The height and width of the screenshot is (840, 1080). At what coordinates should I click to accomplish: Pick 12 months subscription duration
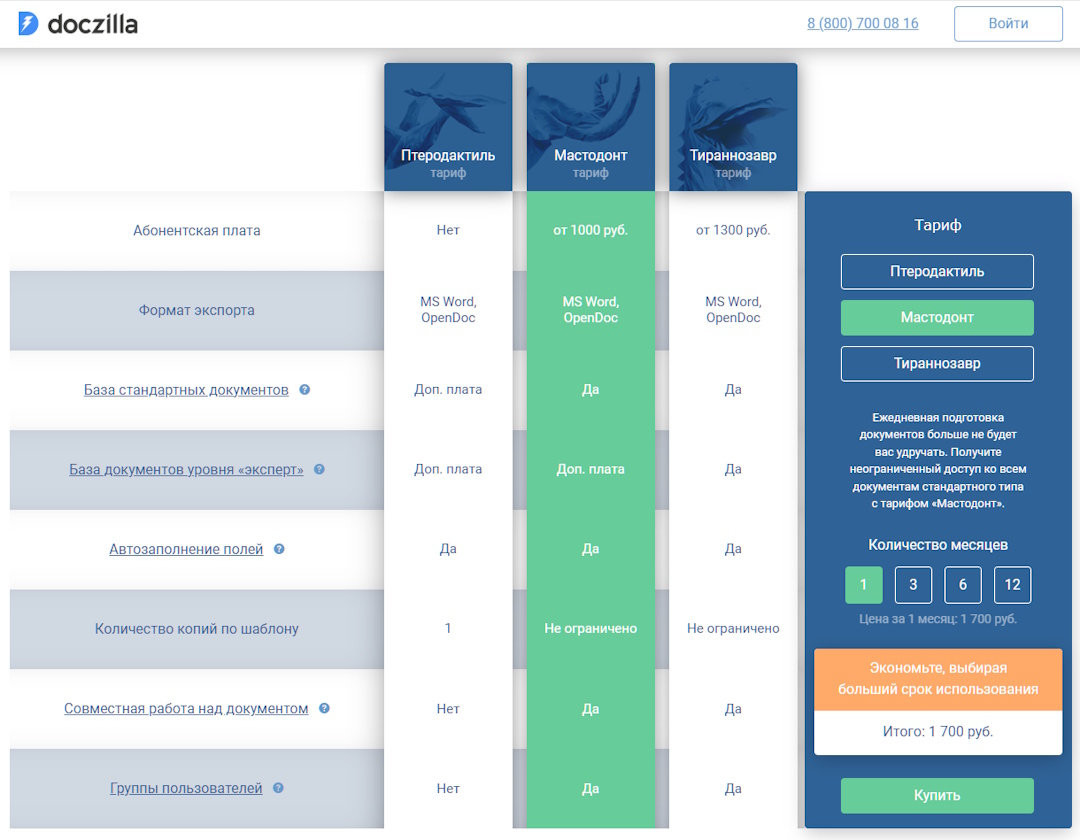(1012, 585)
